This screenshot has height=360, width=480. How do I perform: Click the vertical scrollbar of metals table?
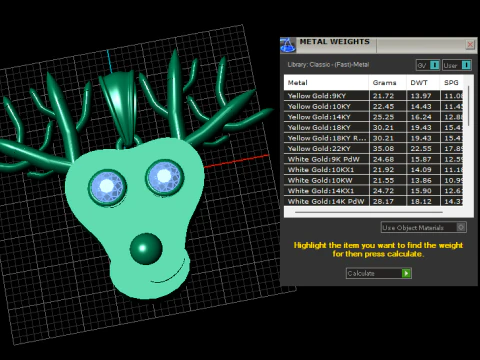coord(468,107)
